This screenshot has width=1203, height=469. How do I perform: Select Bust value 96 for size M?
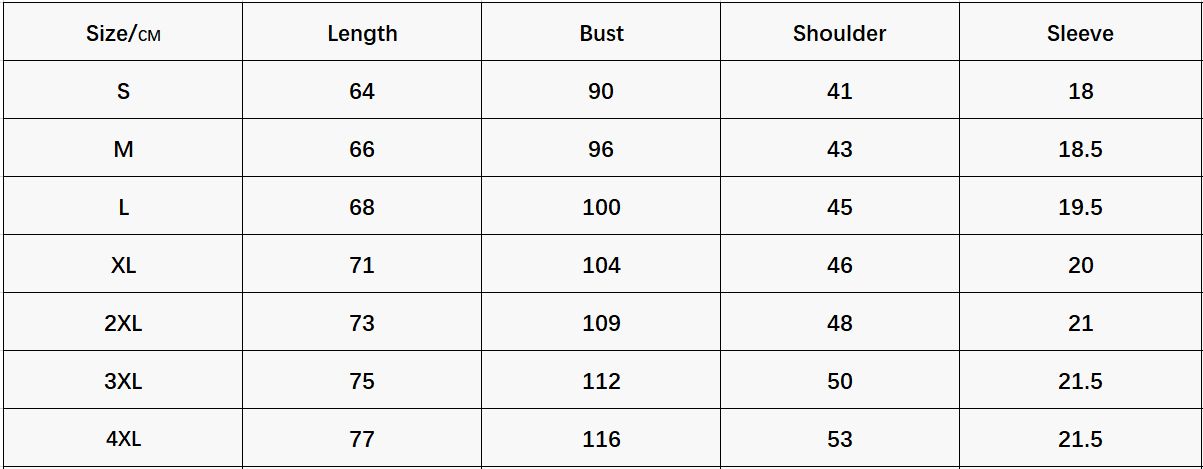[601, 149]
